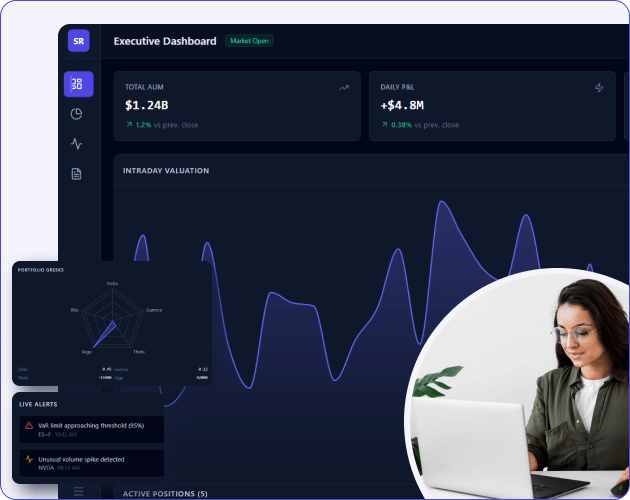Click the green up arrow beside 0.38%

point(385,125)
